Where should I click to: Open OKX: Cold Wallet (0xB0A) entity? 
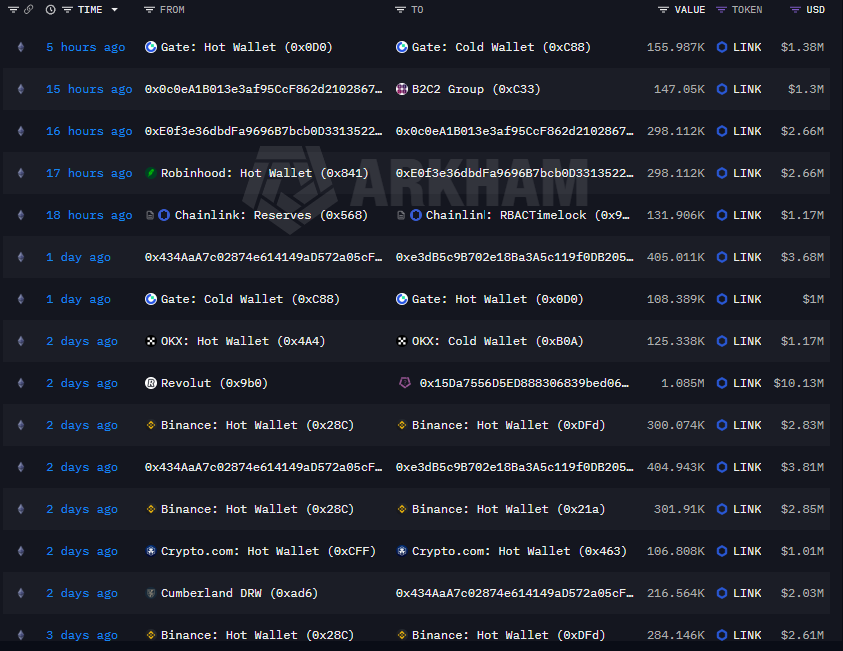(498, 341)
